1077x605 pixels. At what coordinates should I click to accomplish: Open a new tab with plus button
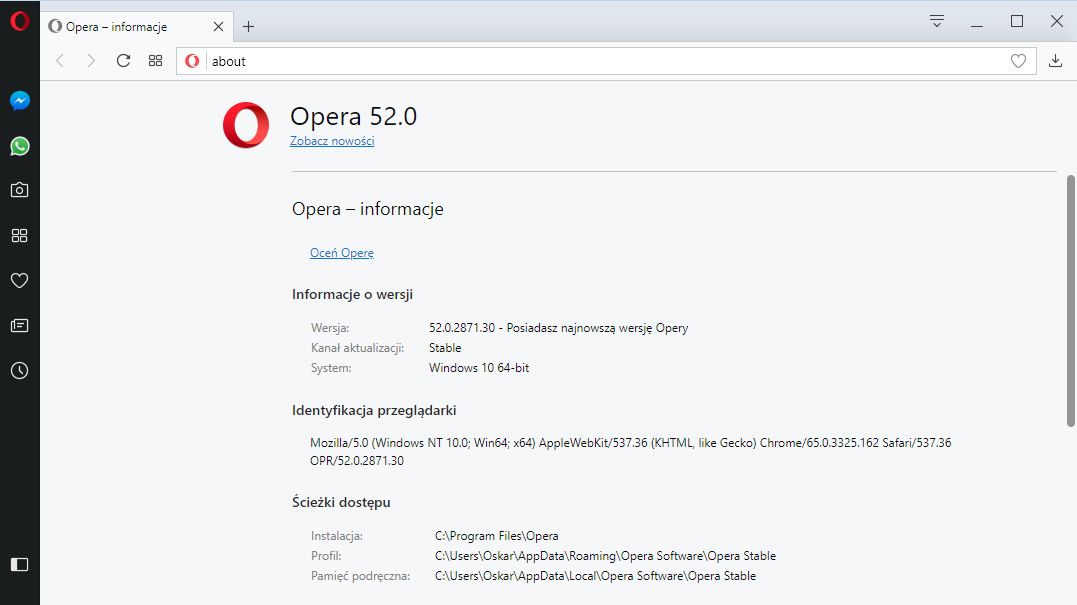(x=249, y=27)
